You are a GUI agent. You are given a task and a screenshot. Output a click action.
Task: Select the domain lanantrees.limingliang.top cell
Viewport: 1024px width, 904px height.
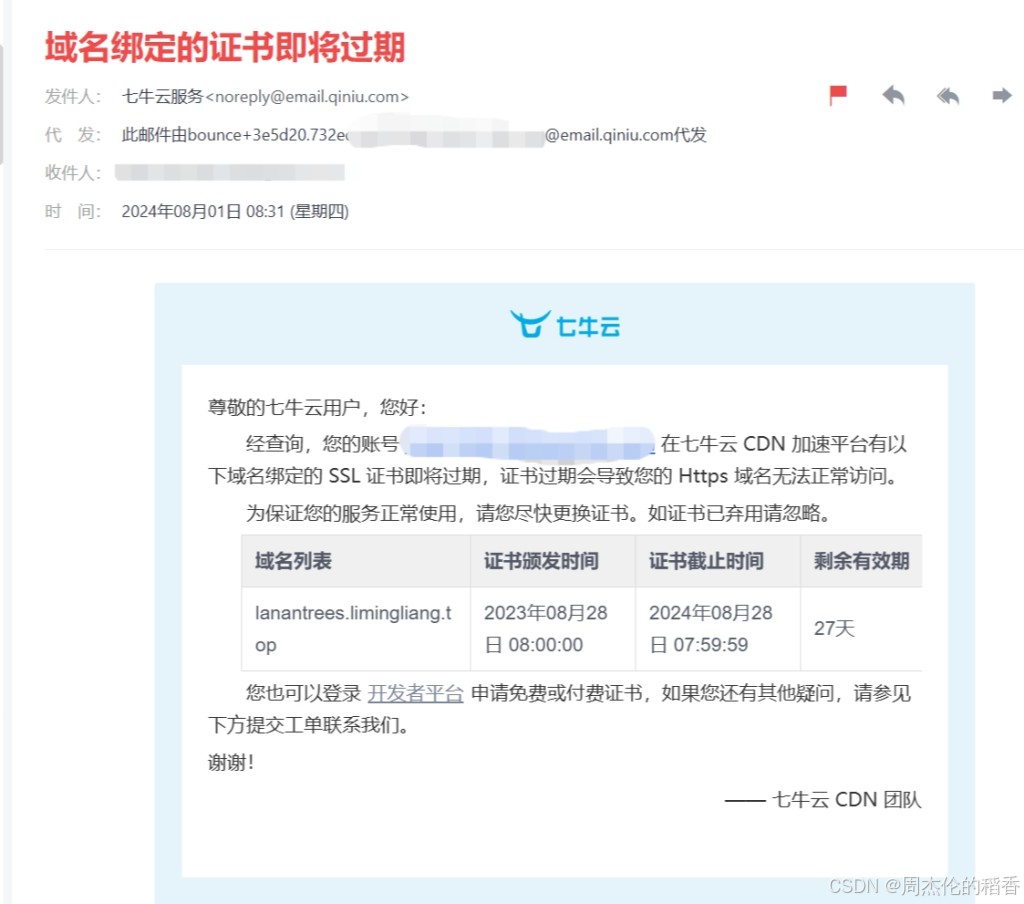[356, 628]
